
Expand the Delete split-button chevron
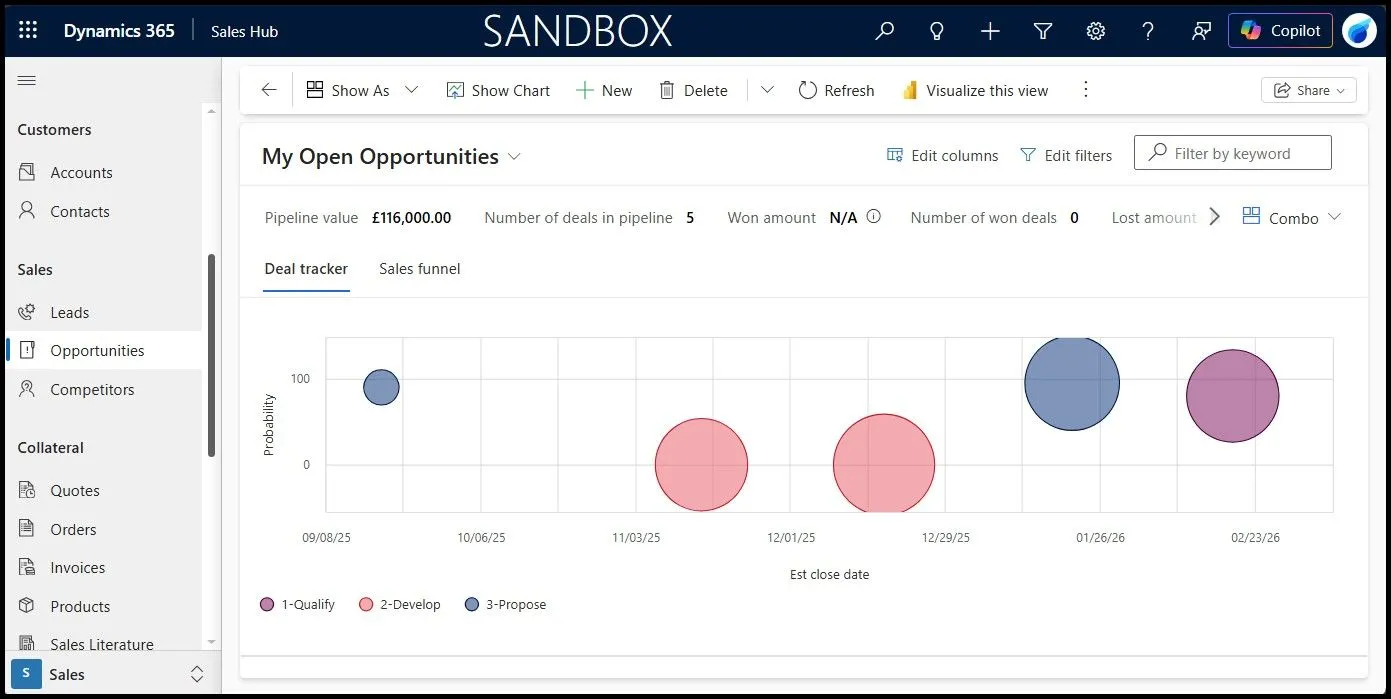coord(767,90)
